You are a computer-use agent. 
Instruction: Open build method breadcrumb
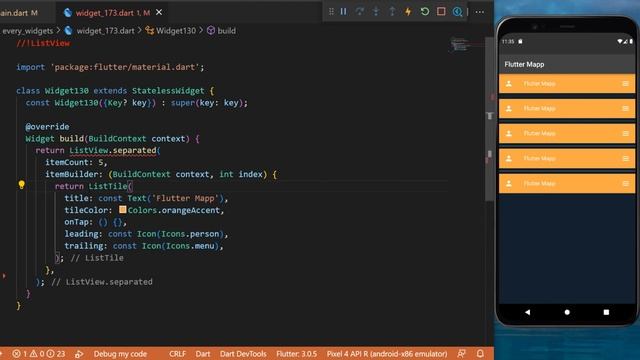click(221, 31)
